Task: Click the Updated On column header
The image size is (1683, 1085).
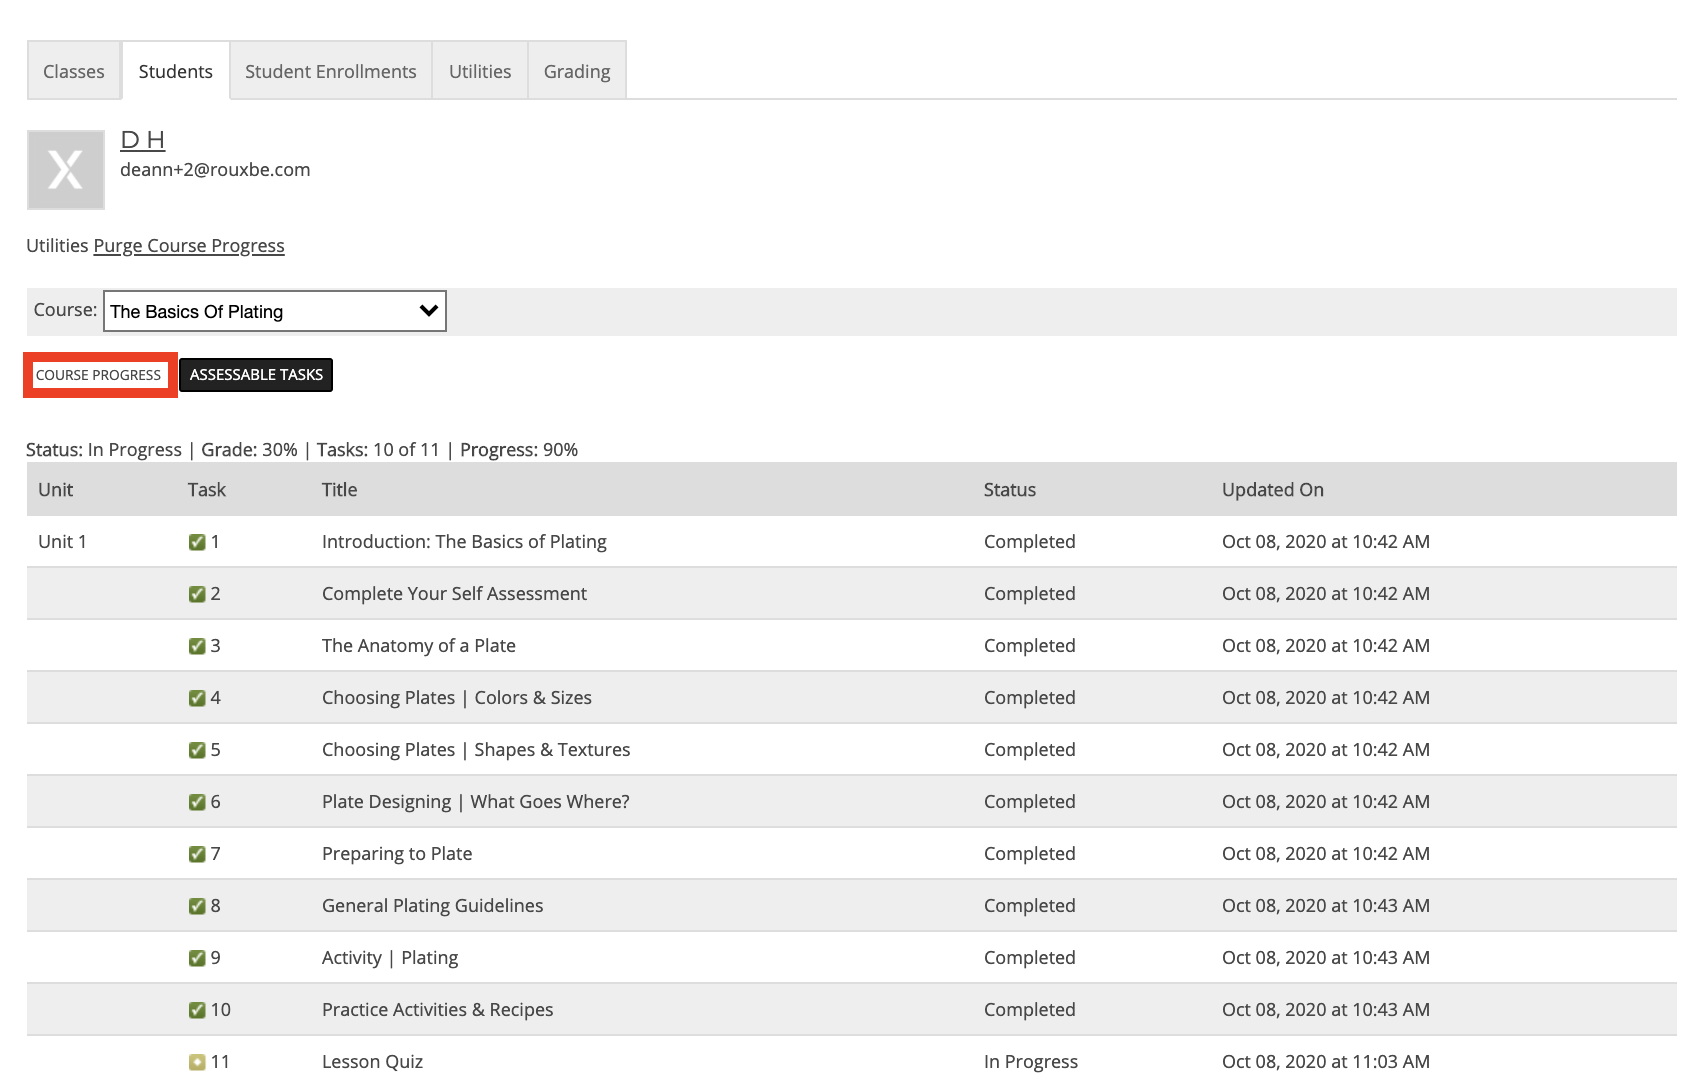Action: click(x=1273, y=490)
